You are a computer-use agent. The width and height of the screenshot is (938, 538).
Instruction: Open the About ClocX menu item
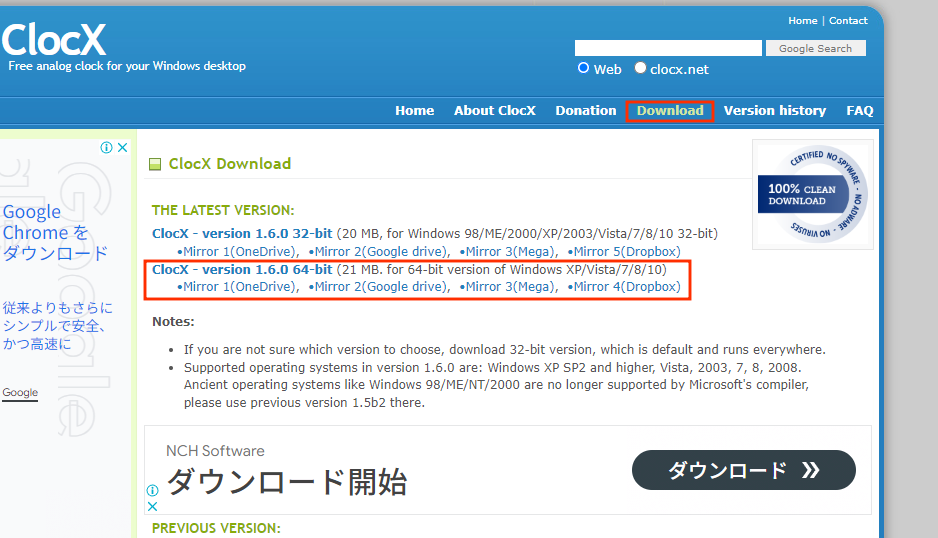[495, 111]
